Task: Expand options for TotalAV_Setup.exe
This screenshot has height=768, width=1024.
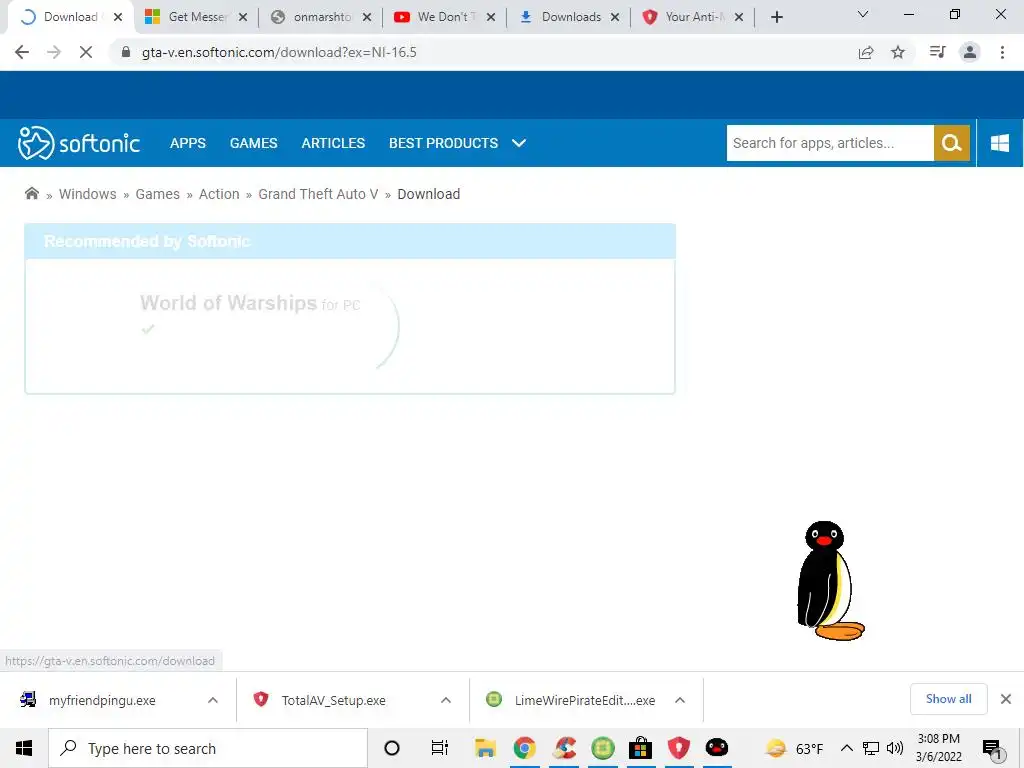Action: 445,700
